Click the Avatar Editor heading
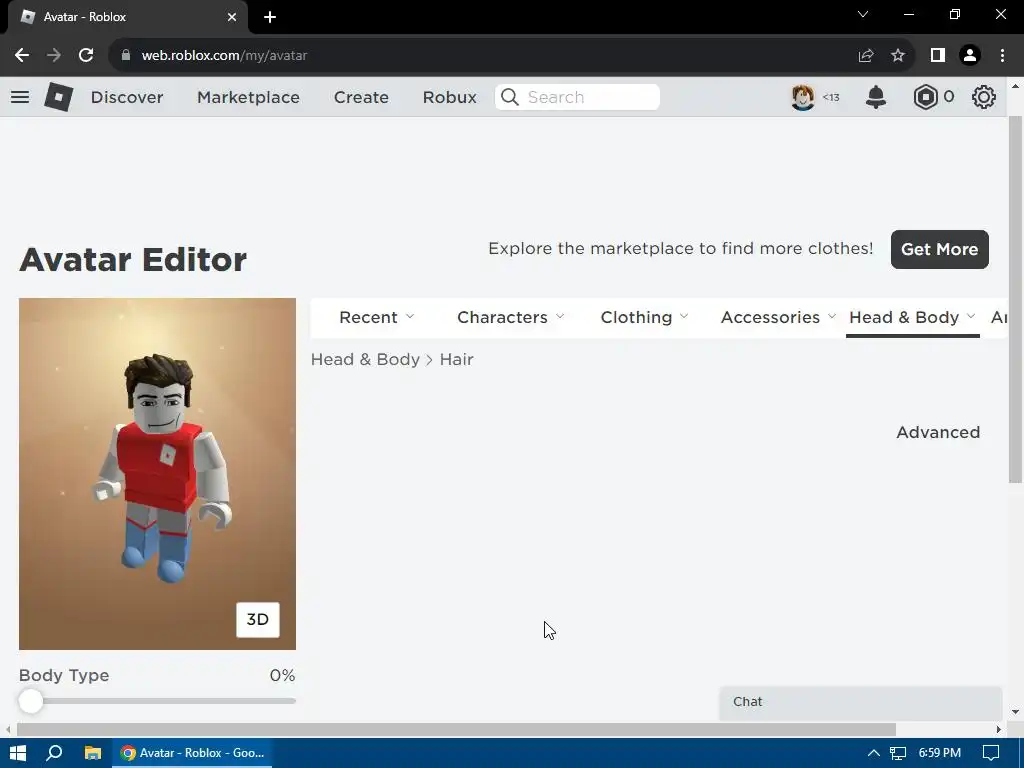The height and width of the screenshot is (768, 1024). tap(133, 260)
